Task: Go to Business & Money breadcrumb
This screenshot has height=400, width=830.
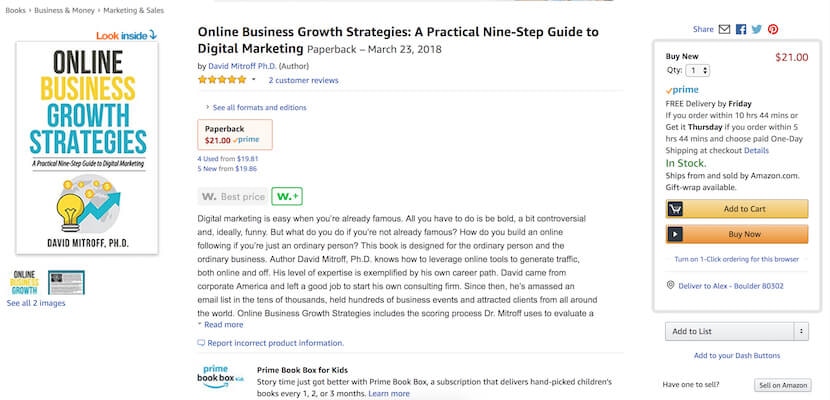Action: (x=61, y=8)
